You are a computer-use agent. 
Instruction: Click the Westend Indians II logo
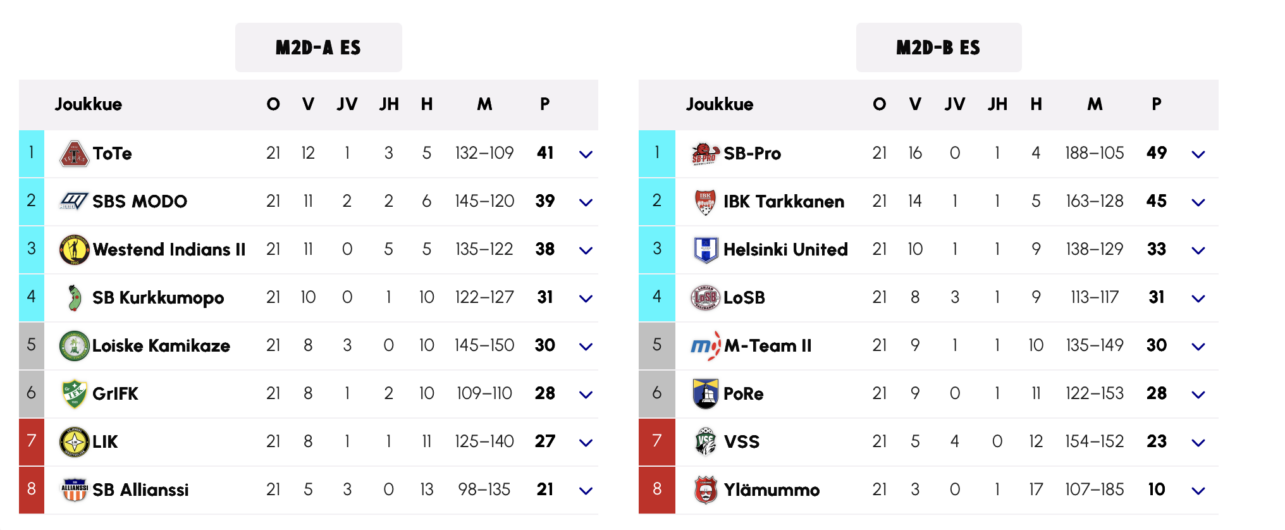pyautogui.click(x=74, y=250)
